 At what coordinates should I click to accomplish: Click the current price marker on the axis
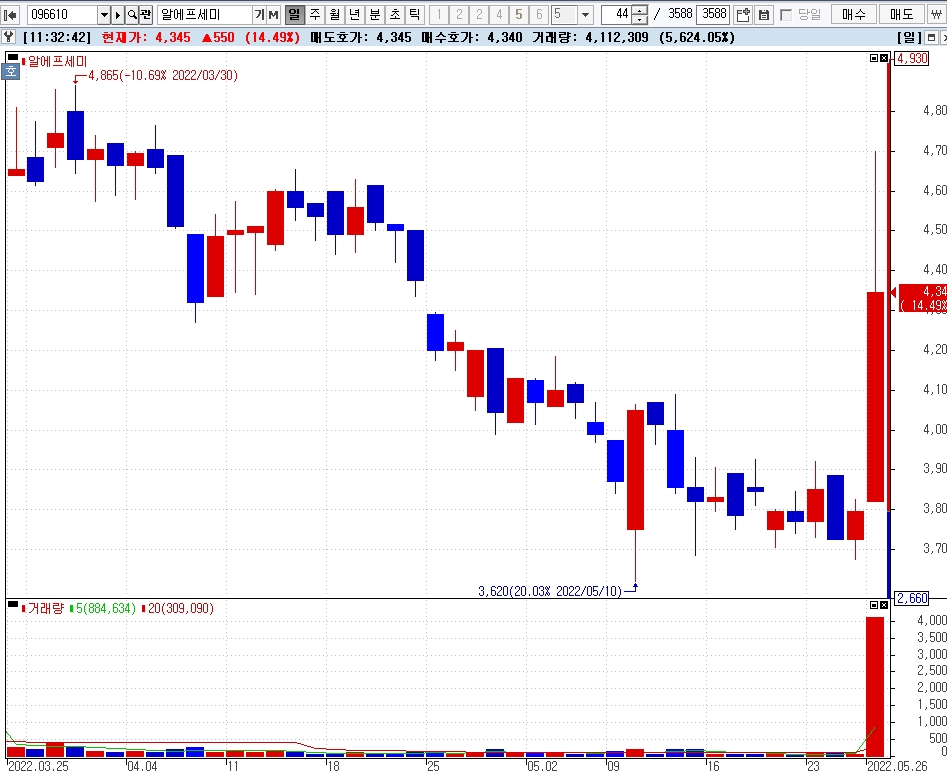pos(923,298)
